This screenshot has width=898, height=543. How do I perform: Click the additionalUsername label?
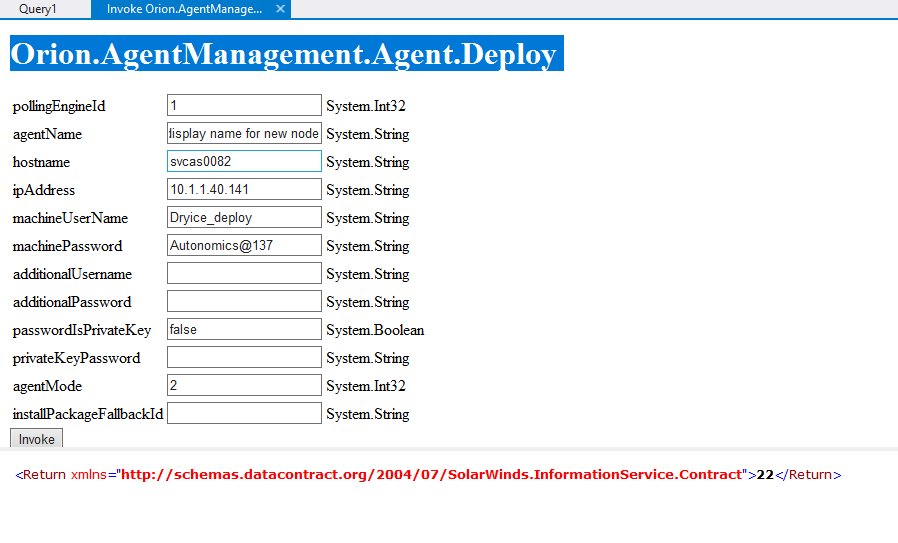point(72,274)
